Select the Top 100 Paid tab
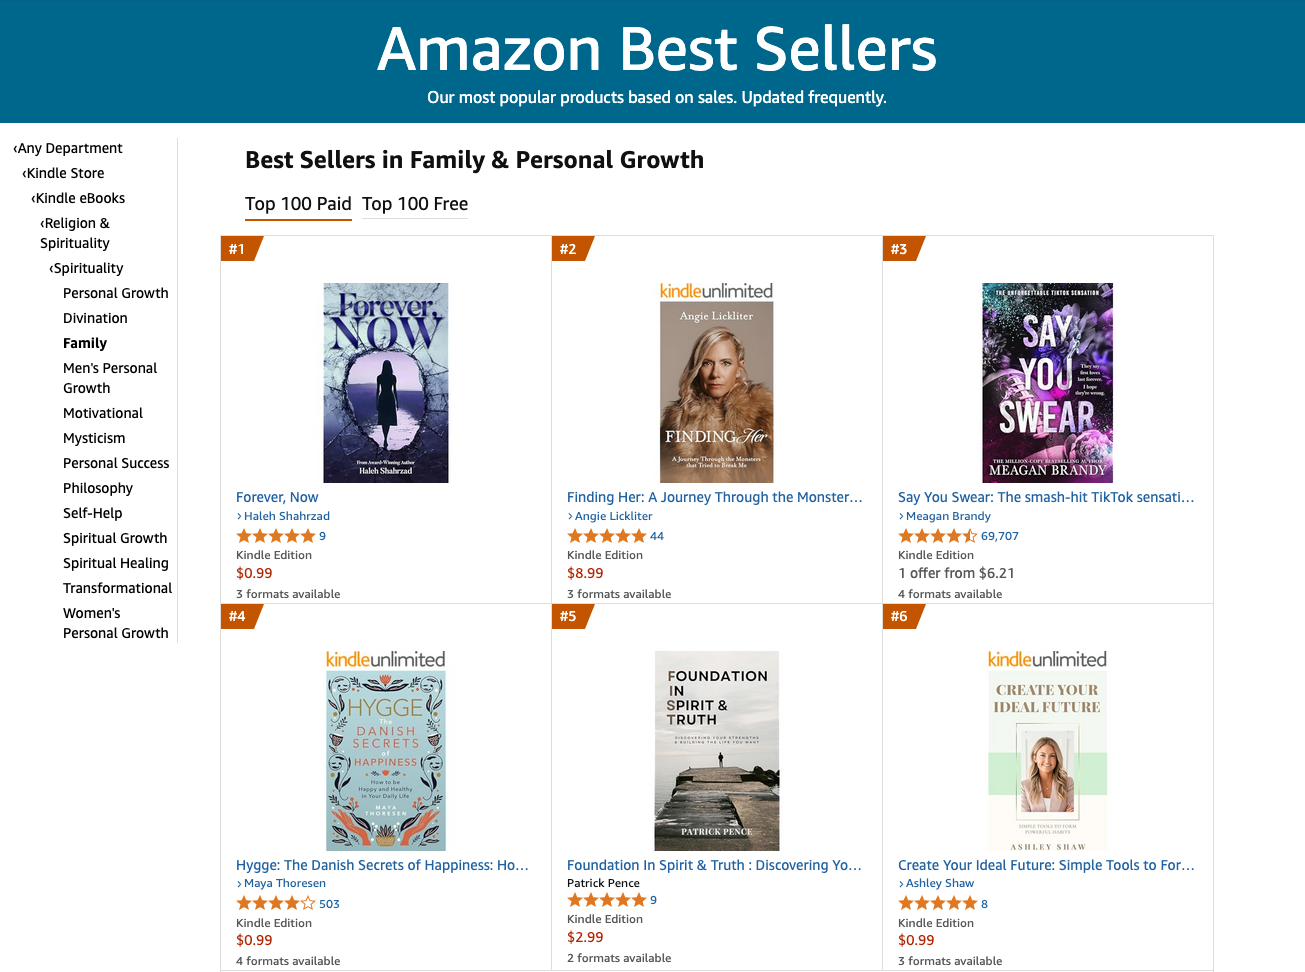Image resolution: width=1305 pixels, height=972 pixels. tap(298, 204)
